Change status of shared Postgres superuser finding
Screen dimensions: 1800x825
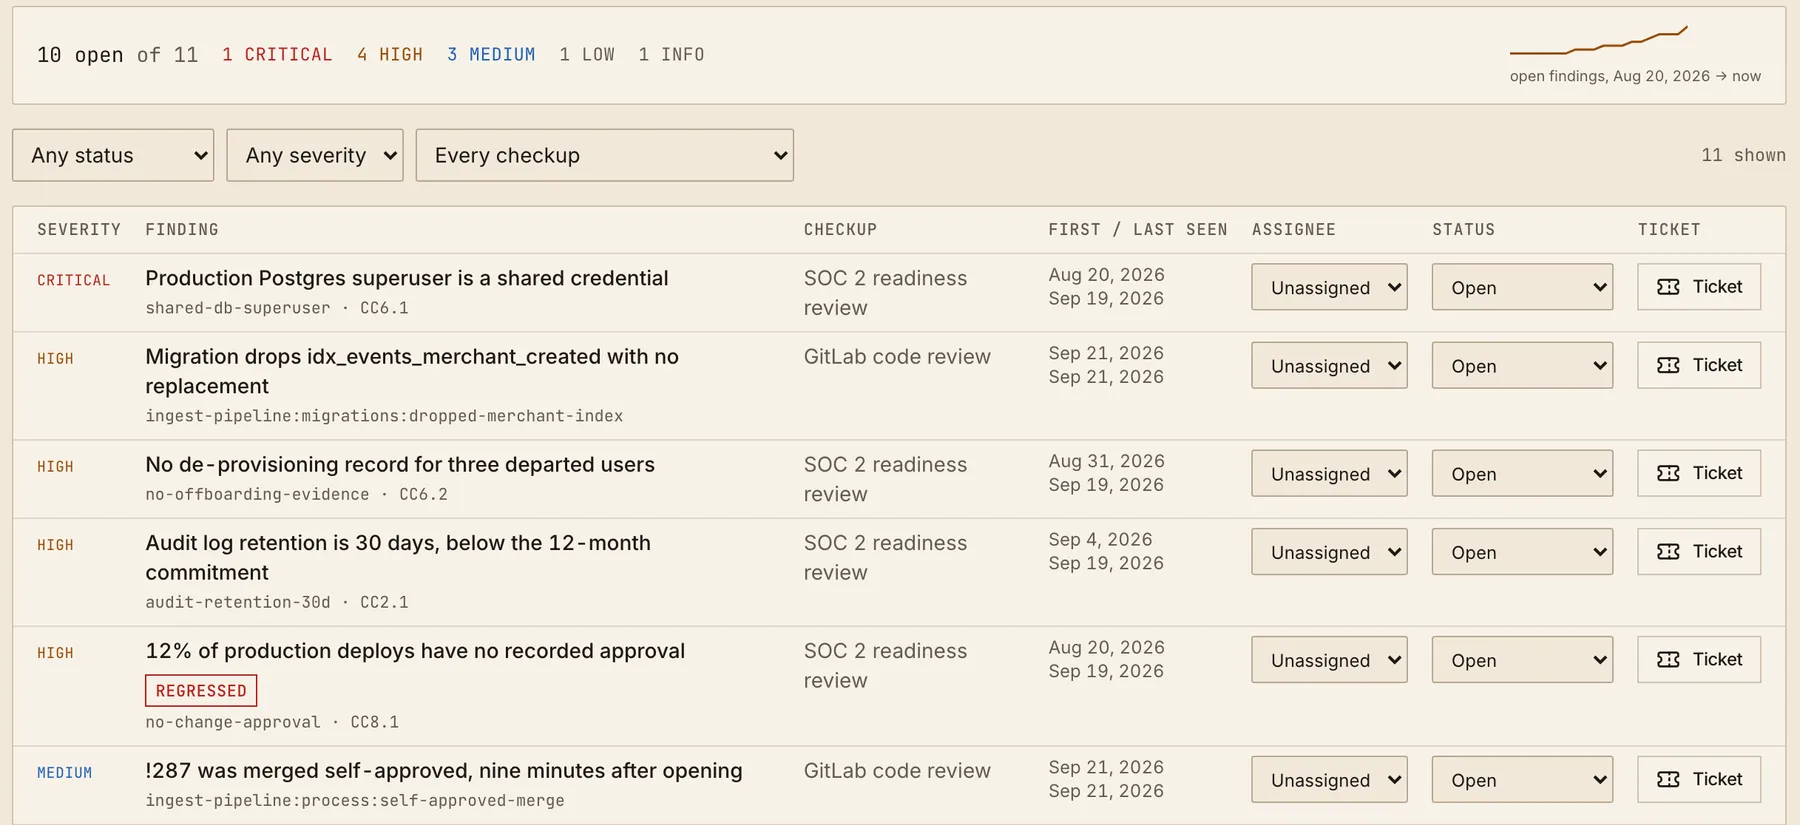point(1522,287)
